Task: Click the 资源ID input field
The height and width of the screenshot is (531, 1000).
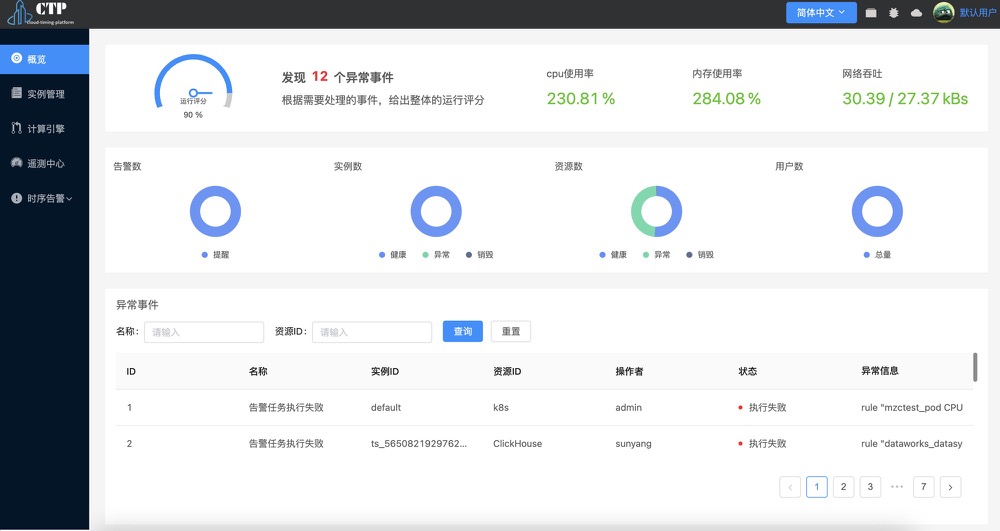Action: (x=372, y=332)
